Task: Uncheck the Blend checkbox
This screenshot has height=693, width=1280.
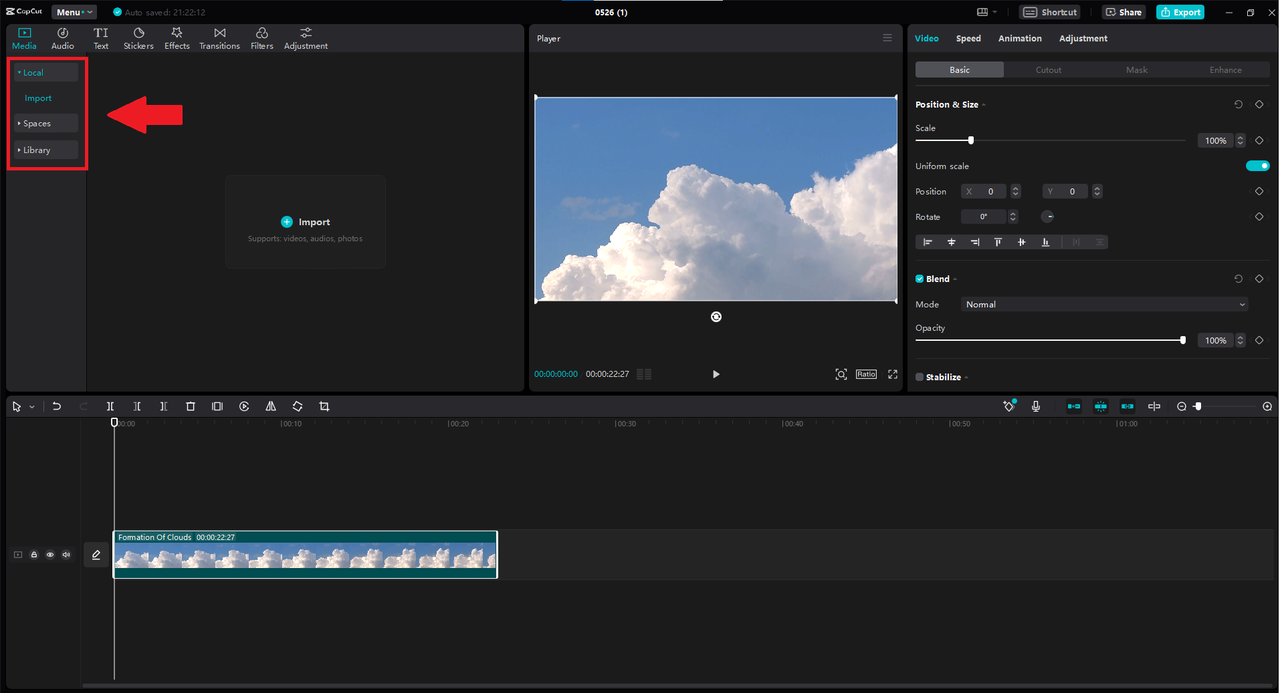Action: (920, 279)
